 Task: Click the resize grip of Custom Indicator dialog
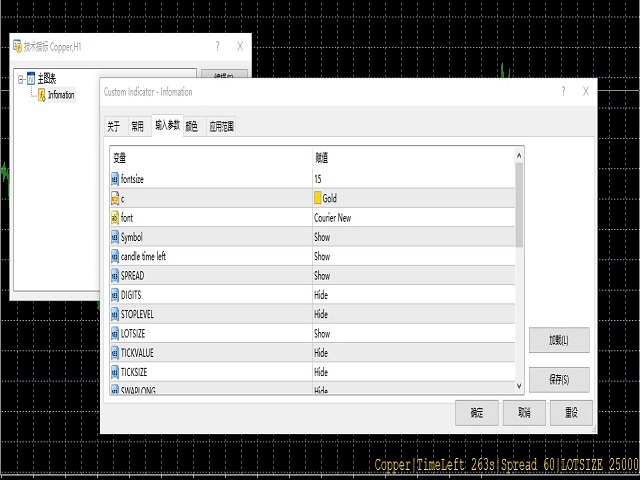pyautogui.click(x=594, y=429)
